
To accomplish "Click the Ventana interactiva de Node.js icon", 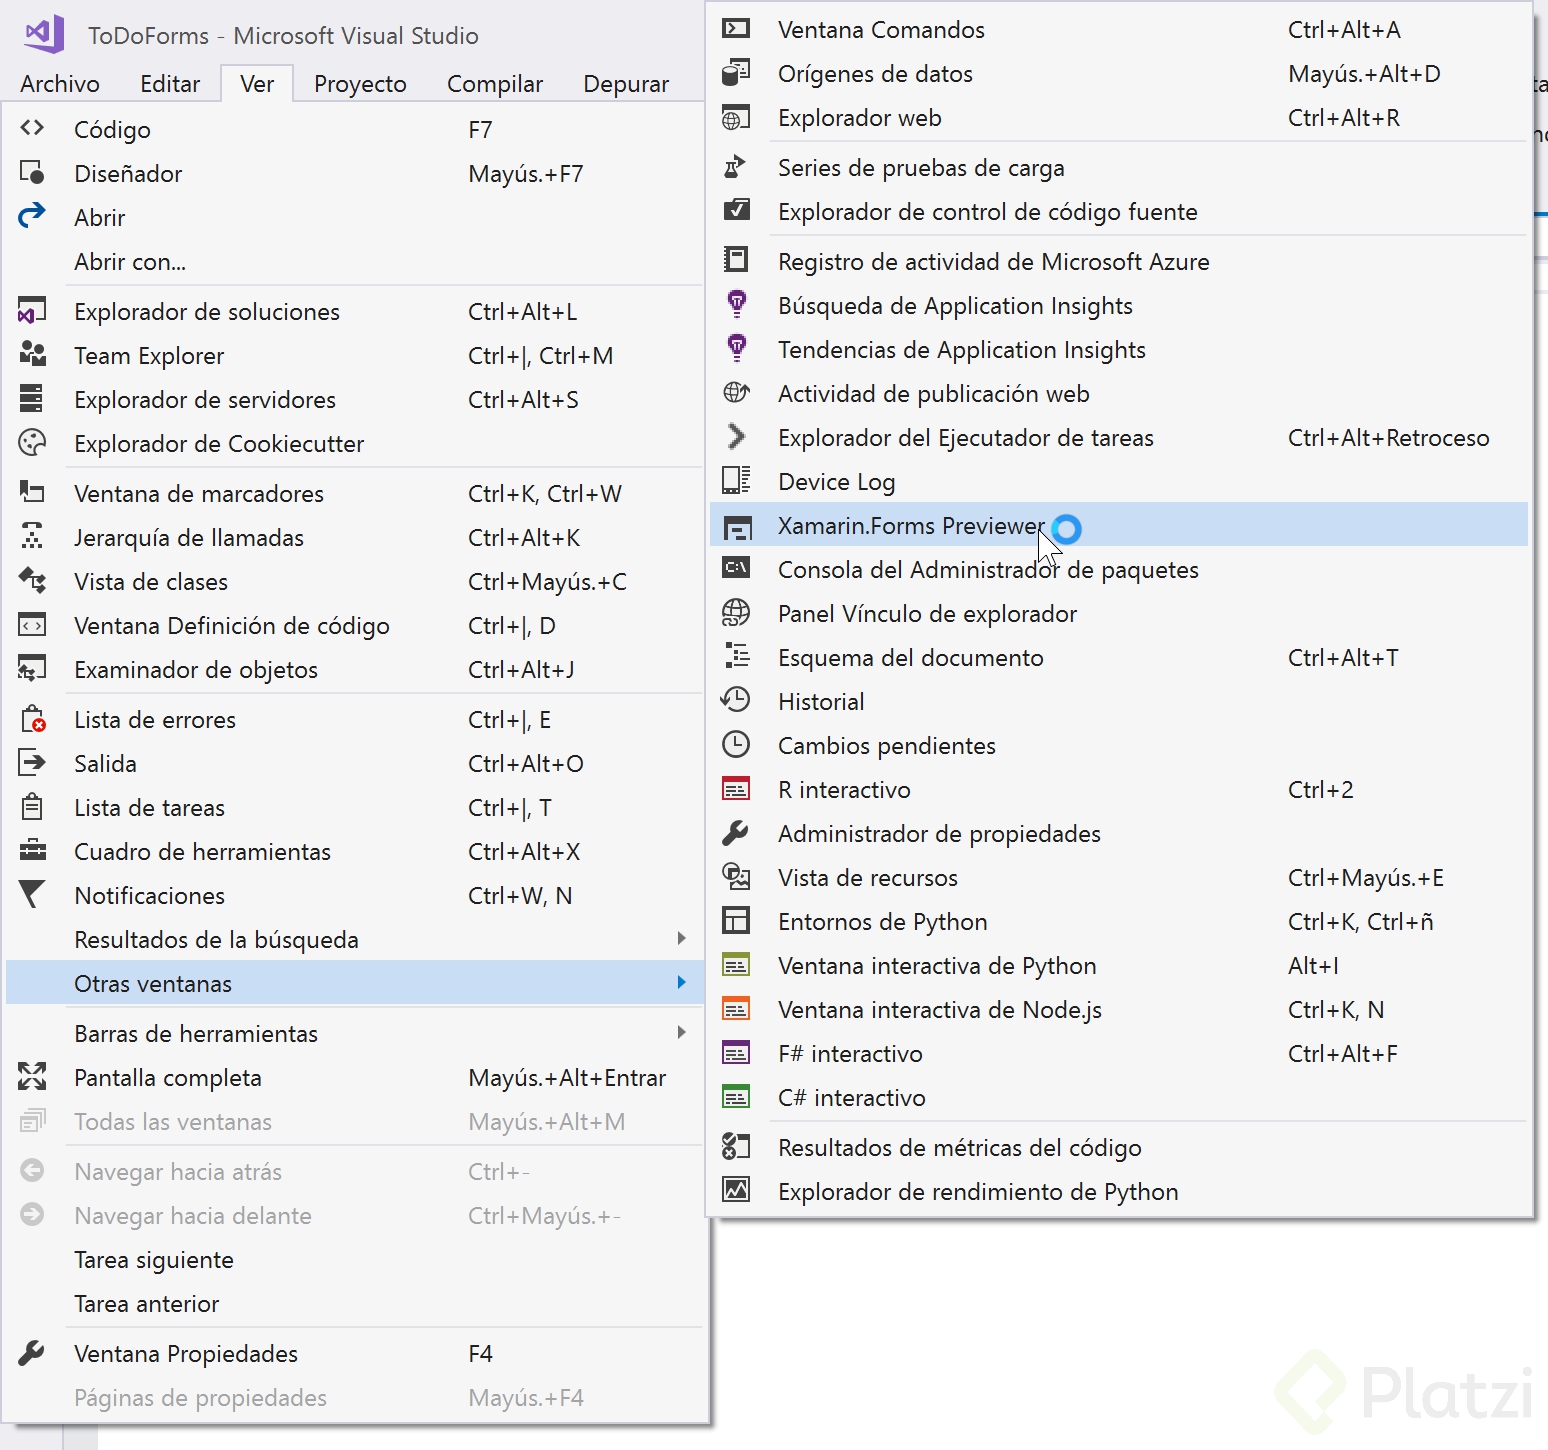I will tap(736, 1008).
